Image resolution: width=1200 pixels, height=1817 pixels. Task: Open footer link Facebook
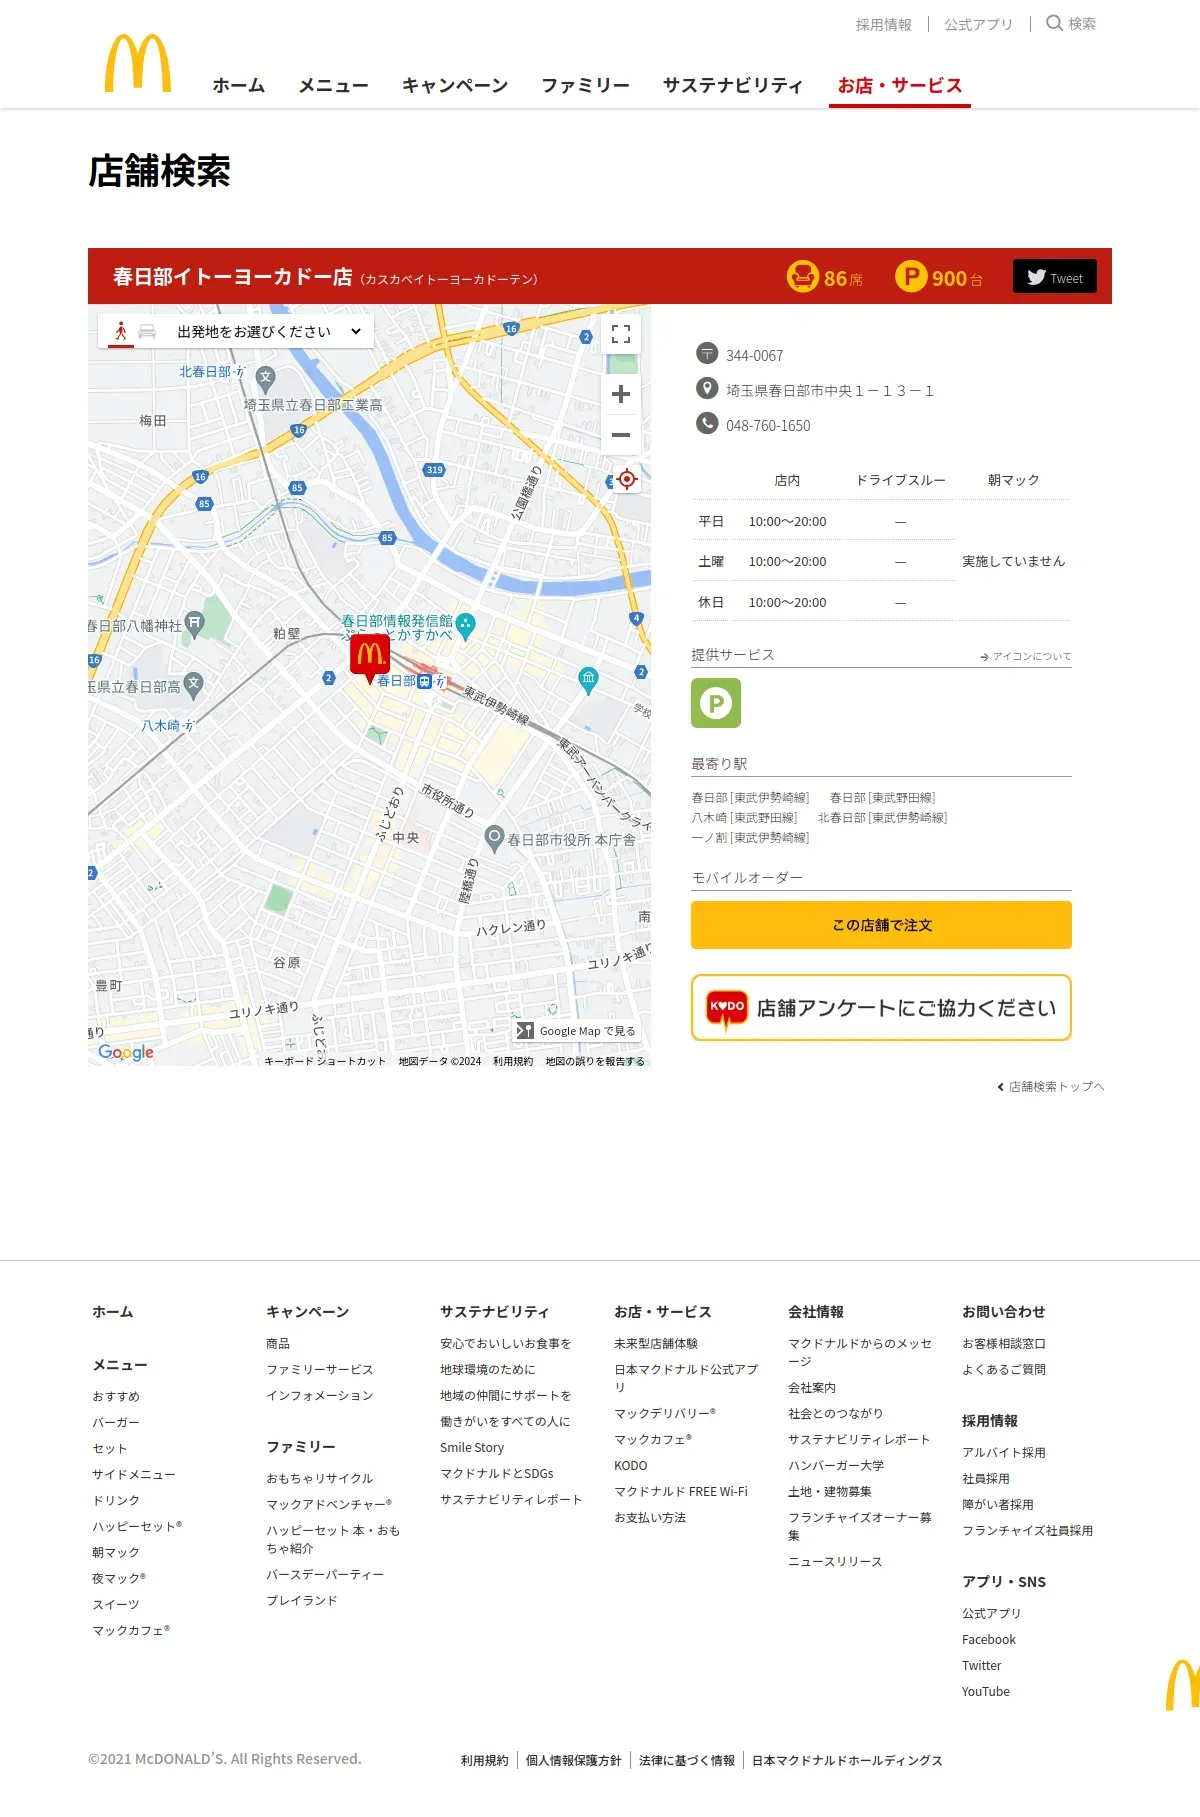pos(989,1639)
